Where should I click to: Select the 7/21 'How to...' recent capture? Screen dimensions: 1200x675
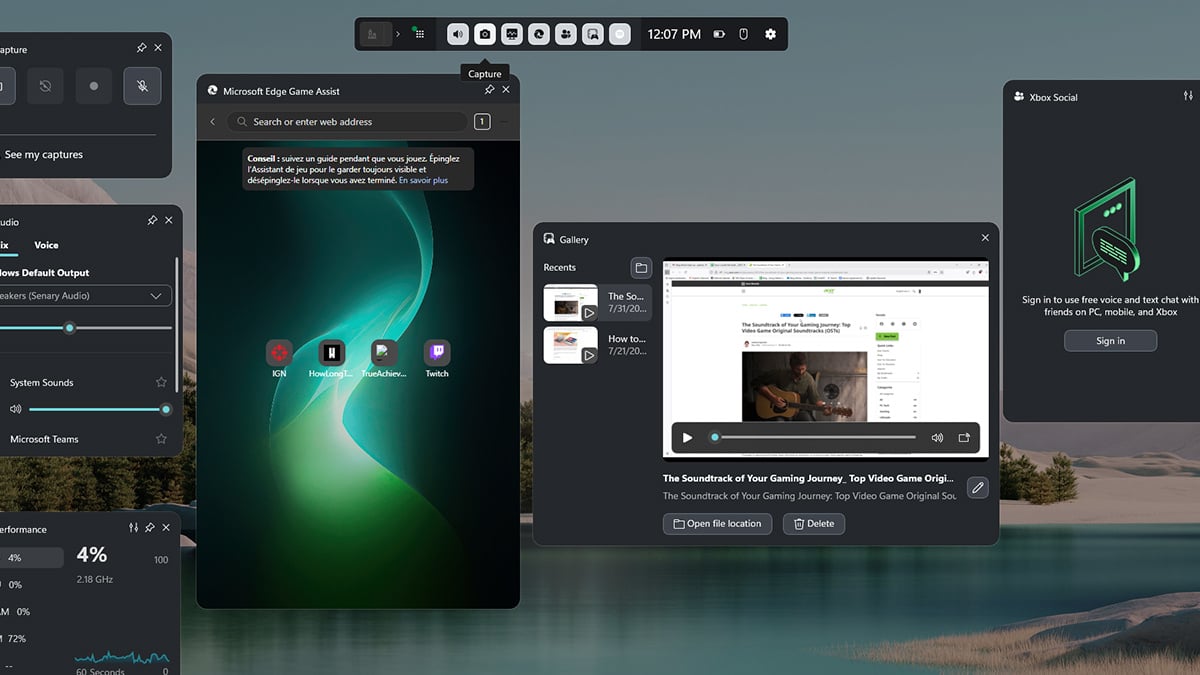click(597, 345)
